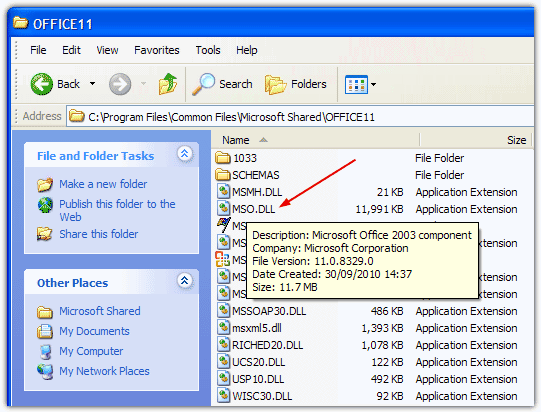Image resolution: width=541 pixels, height=412 pixels.
Task: Select the USP10.DLL file icon
Action: pos(224,378)
